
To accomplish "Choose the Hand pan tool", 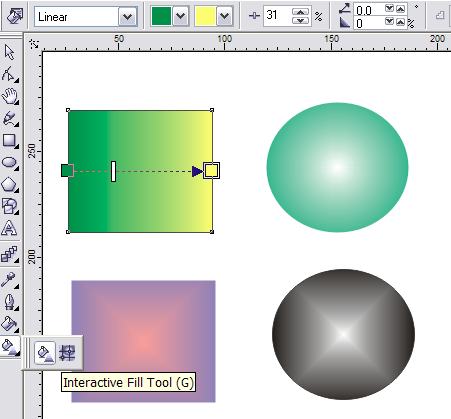I will (x=9, y=96).
